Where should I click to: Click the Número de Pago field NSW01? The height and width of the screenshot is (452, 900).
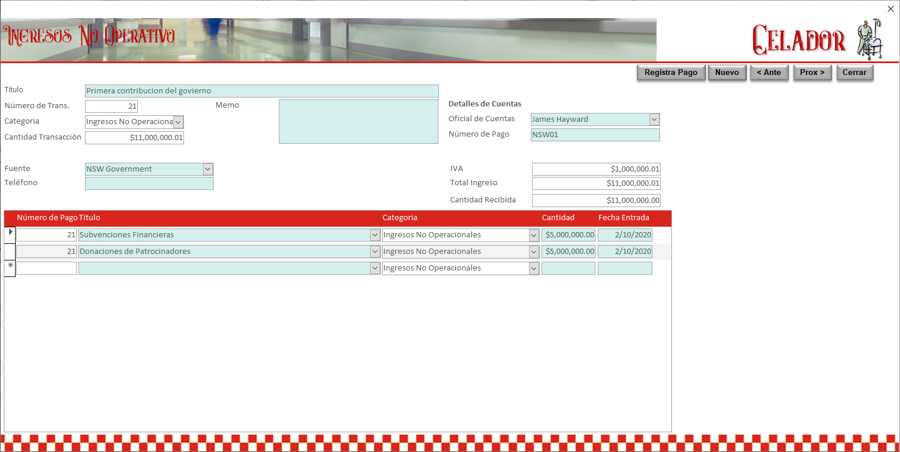coord(595,135)
